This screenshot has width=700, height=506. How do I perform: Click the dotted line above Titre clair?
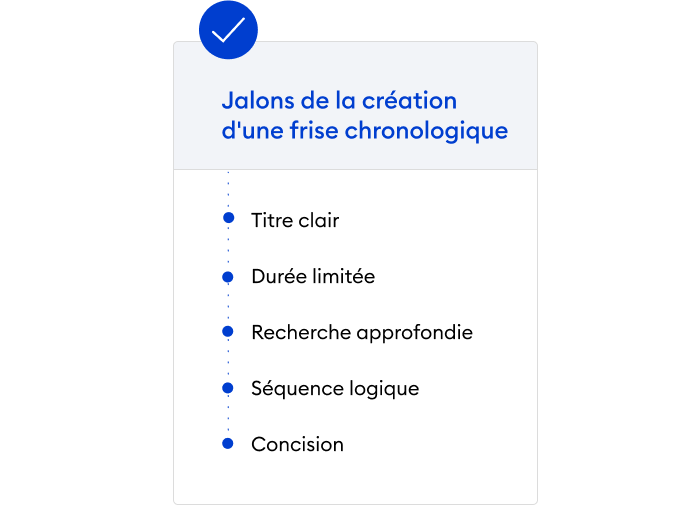228,191
